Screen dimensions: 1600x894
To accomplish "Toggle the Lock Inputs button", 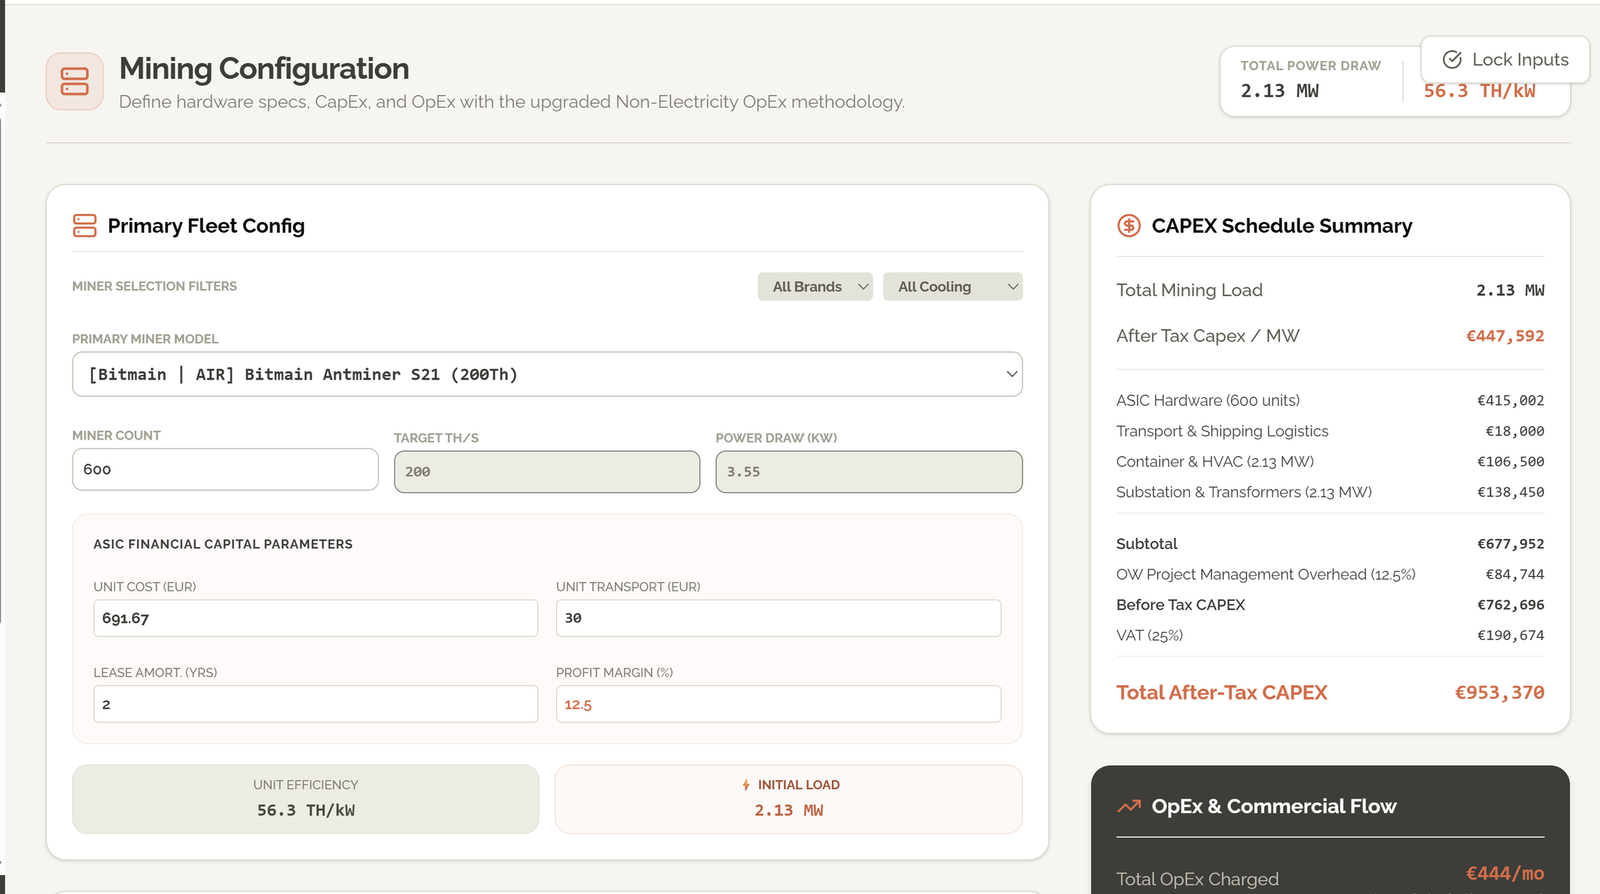I will pyautogui.click(x=1505, y=60).
